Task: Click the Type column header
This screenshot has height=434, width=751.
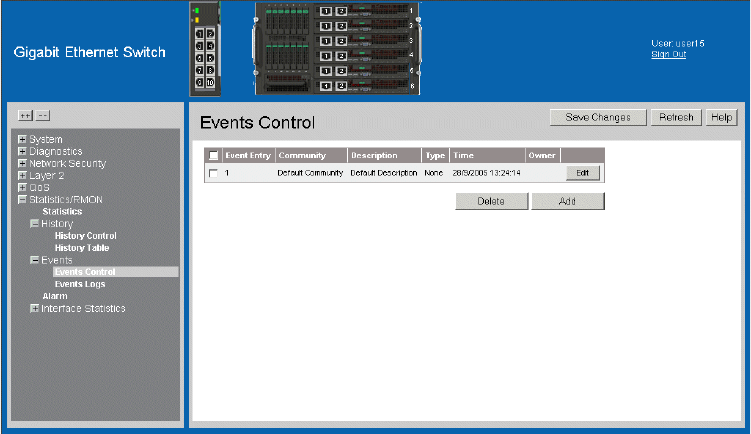Action: tap(435, 155)
